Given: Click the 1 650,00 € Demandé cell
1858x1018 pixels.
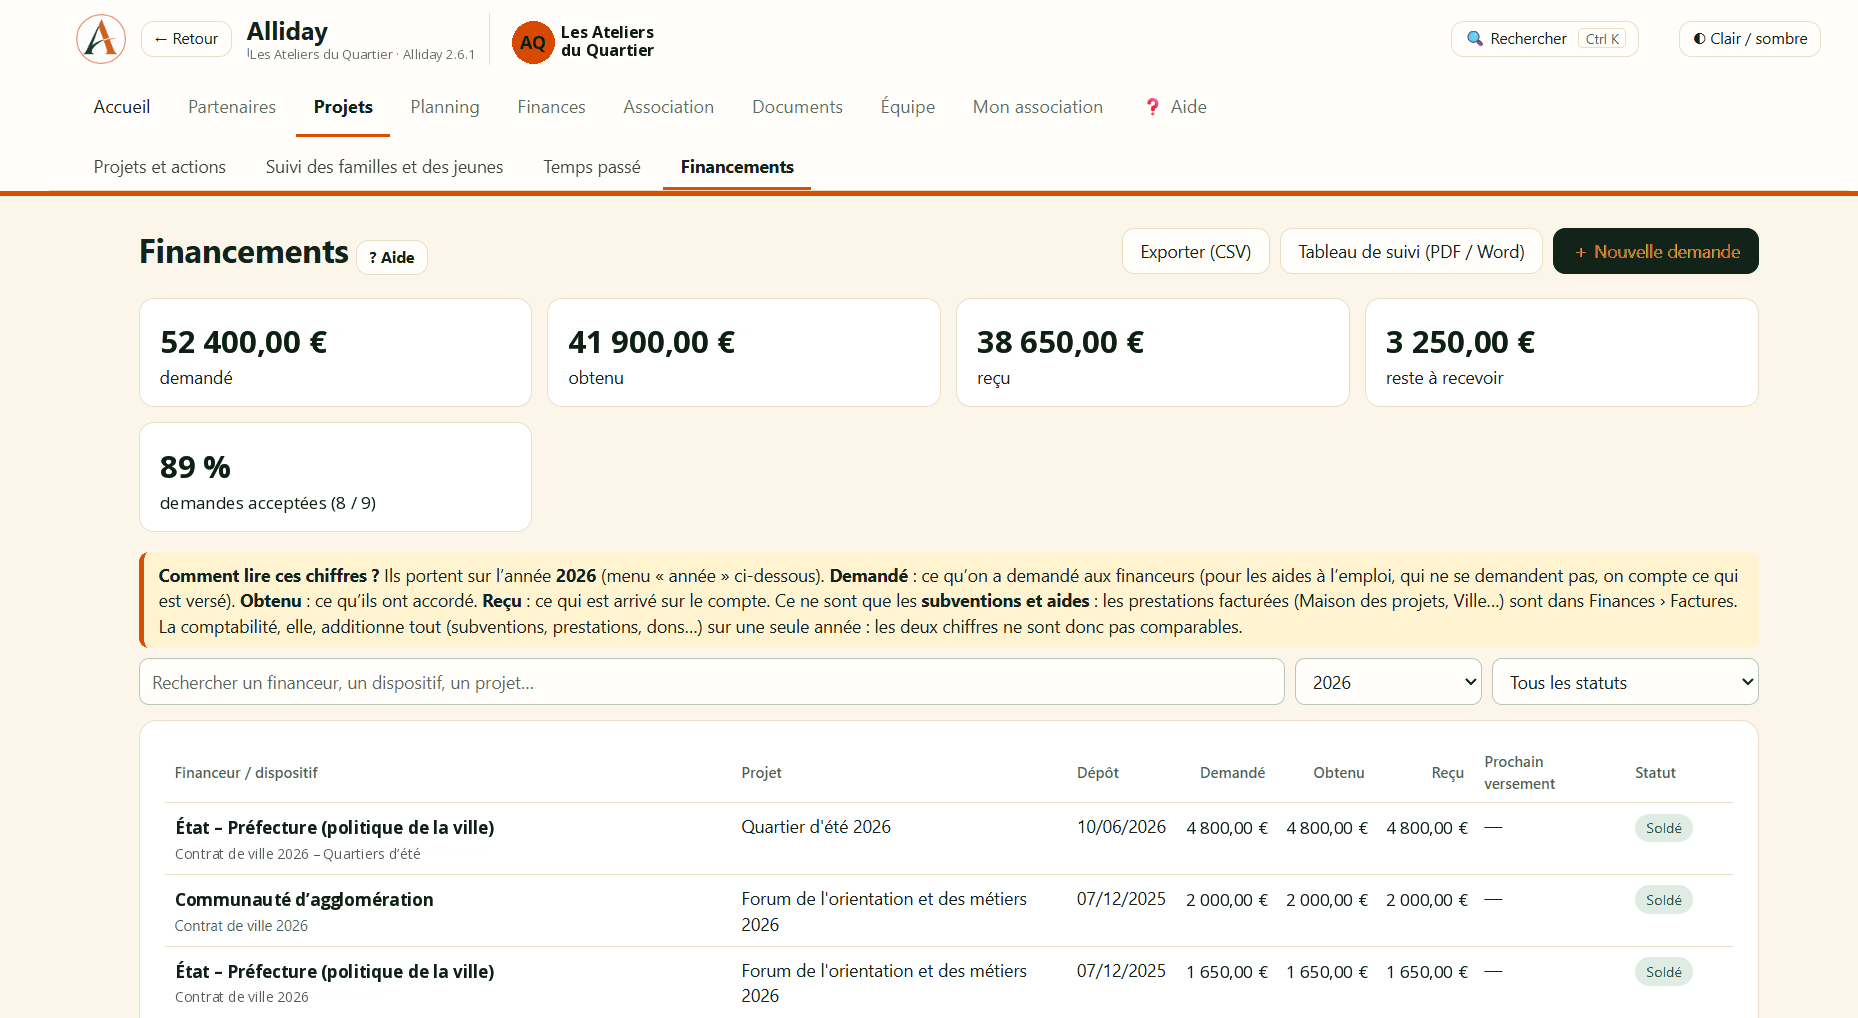Looking at the screenshot, I should coord(1227,972).
